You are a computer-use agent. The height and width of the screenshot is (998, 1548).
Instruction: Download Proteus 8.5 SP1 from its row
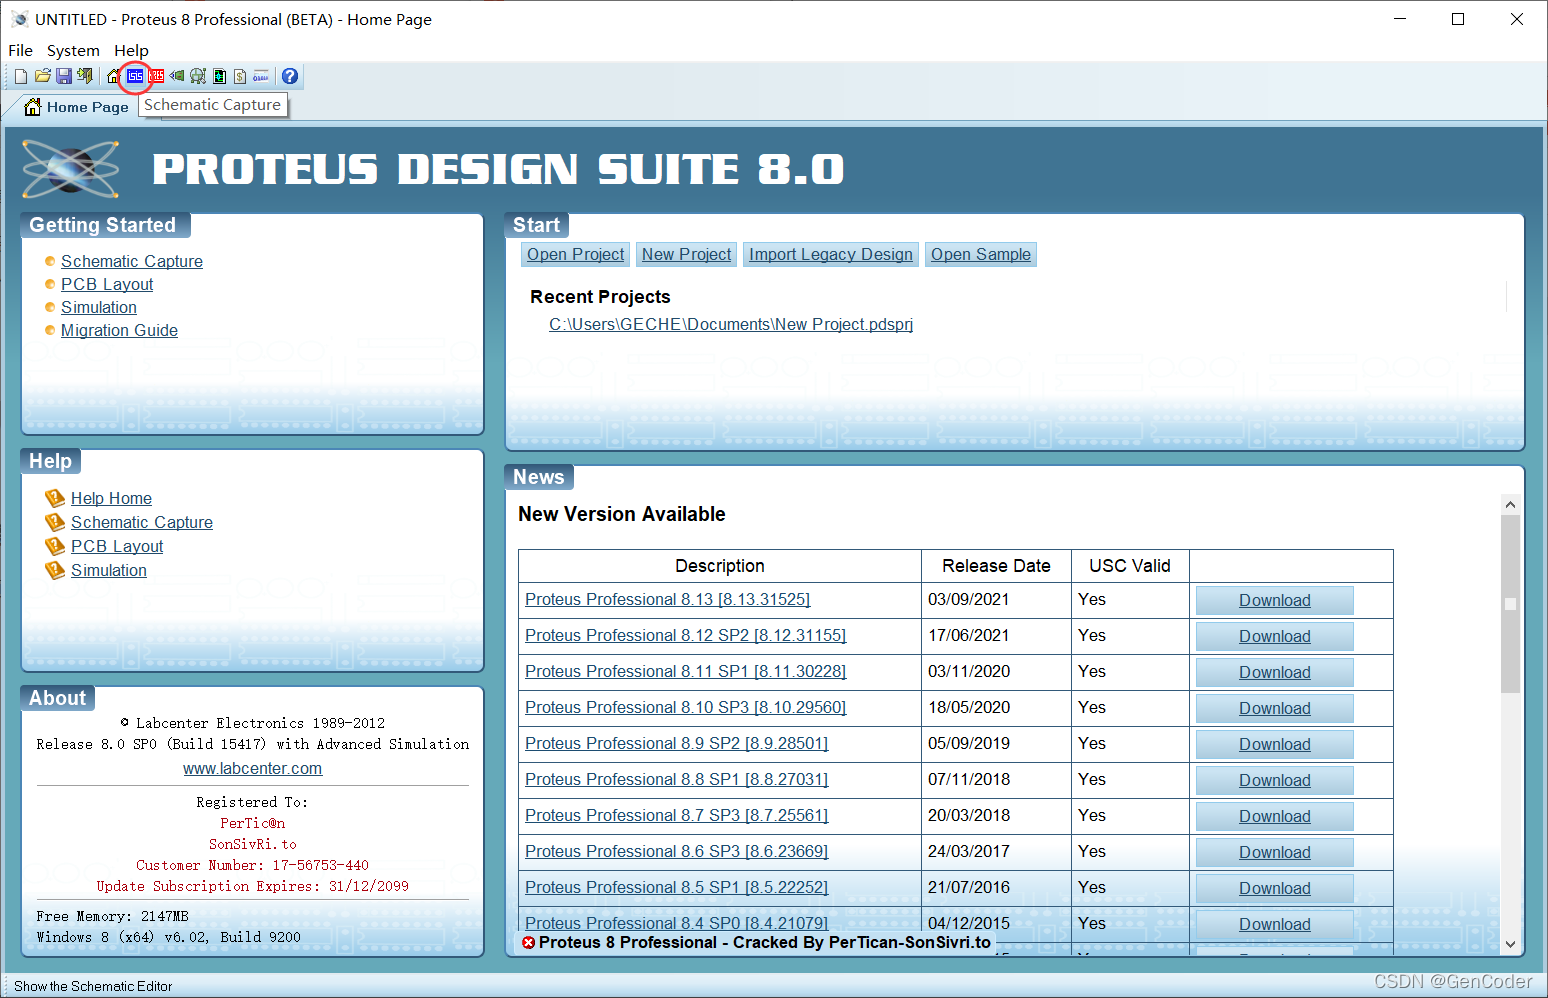tap(1275, 888)
